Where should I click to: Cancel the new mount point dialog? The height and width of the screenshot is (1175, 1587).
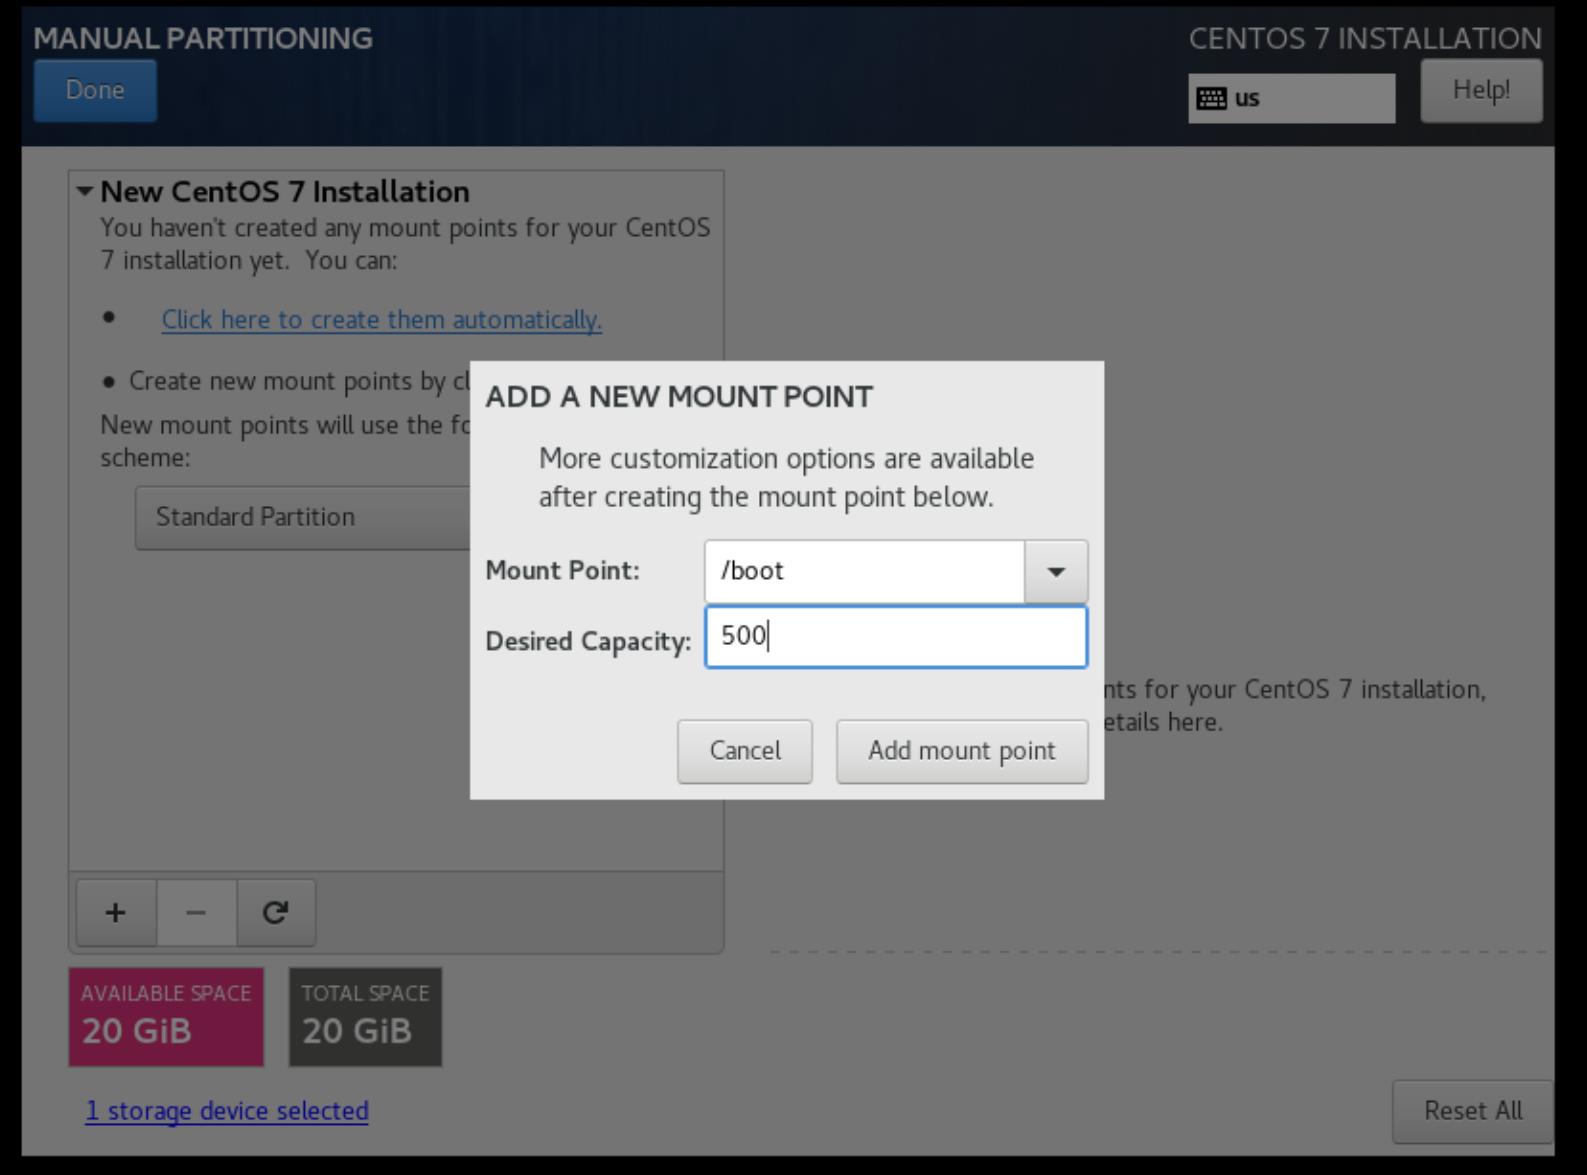click(x=745, y=751)
